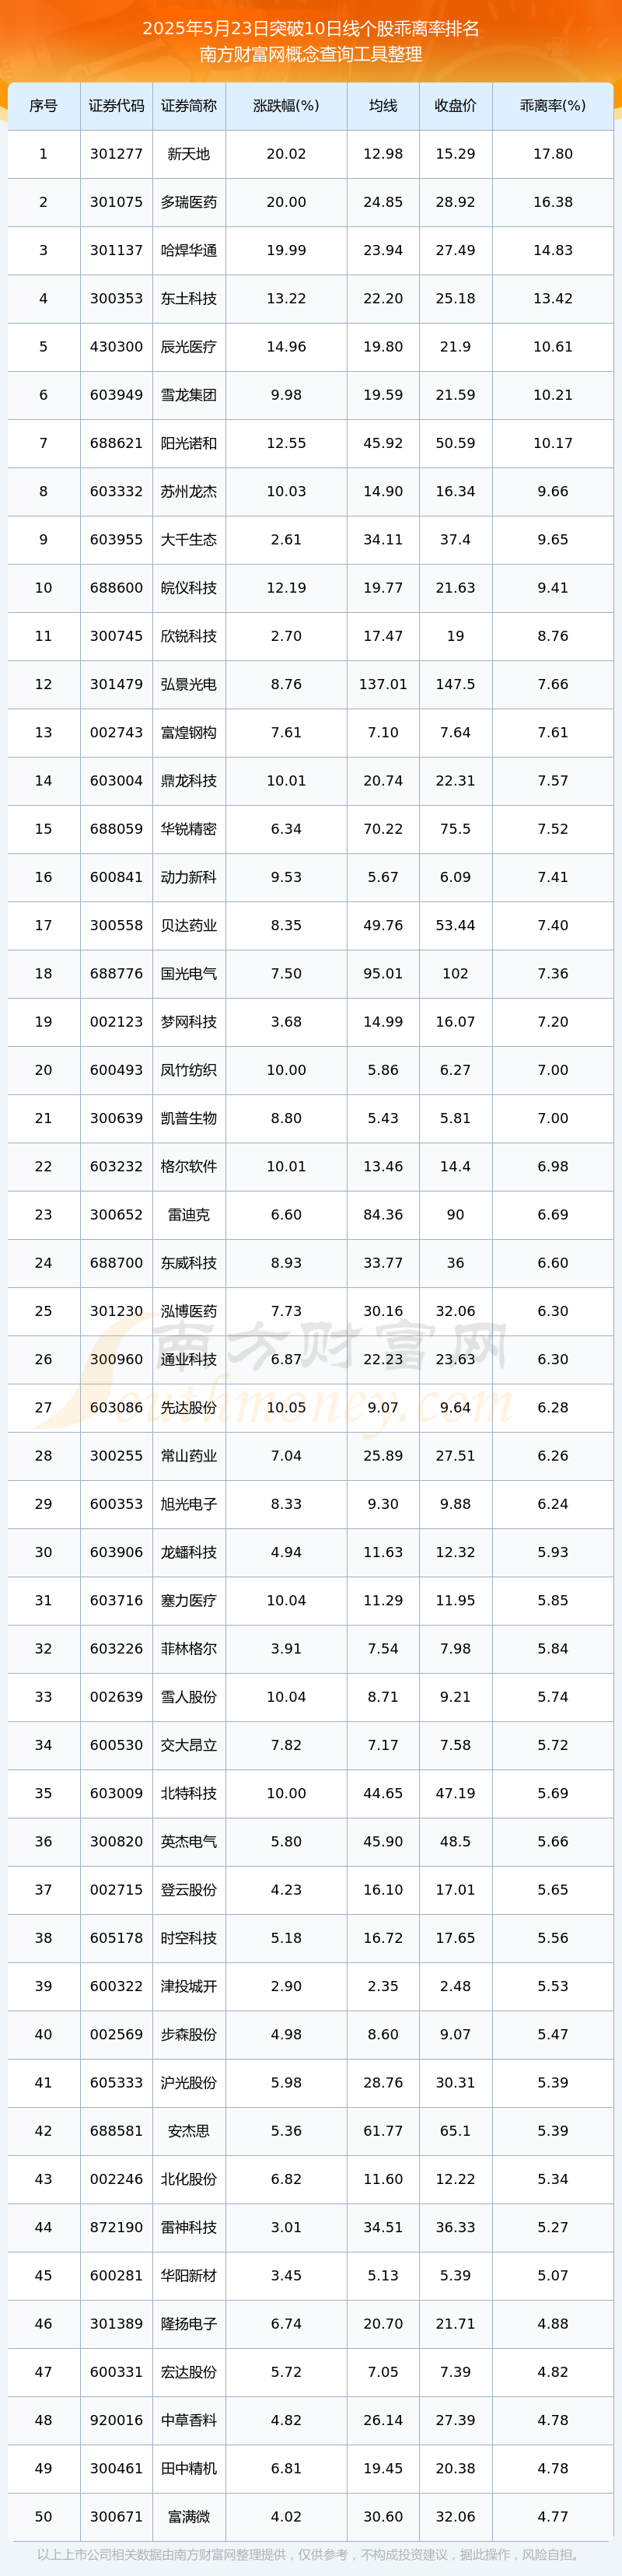Select stock name 新天地

click(x=189, y=154)
